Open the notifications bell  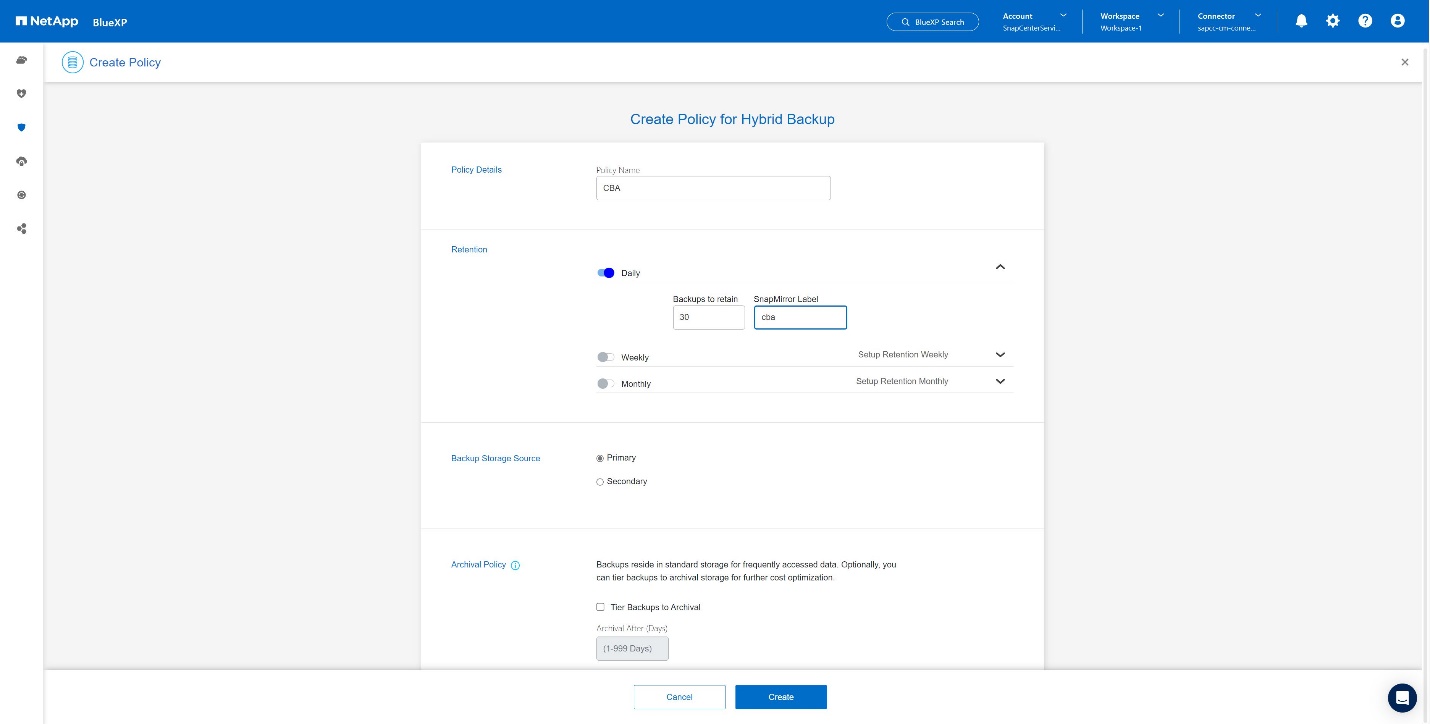(x=1301, y=21)
